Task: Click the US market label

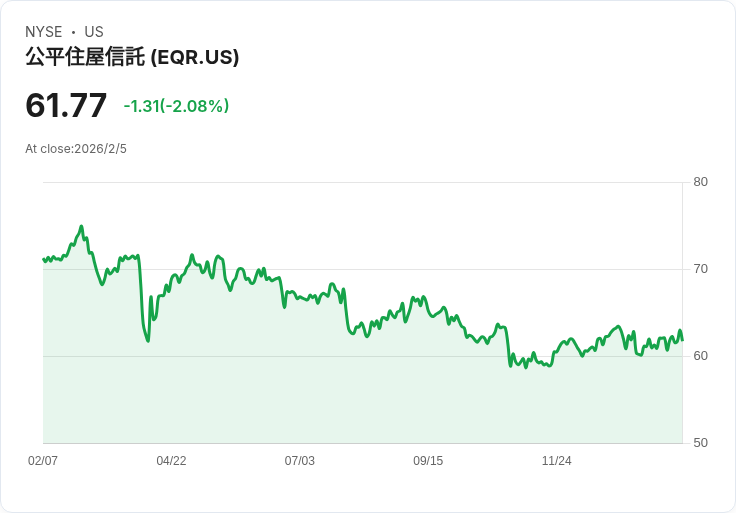Action: point(94,32)
